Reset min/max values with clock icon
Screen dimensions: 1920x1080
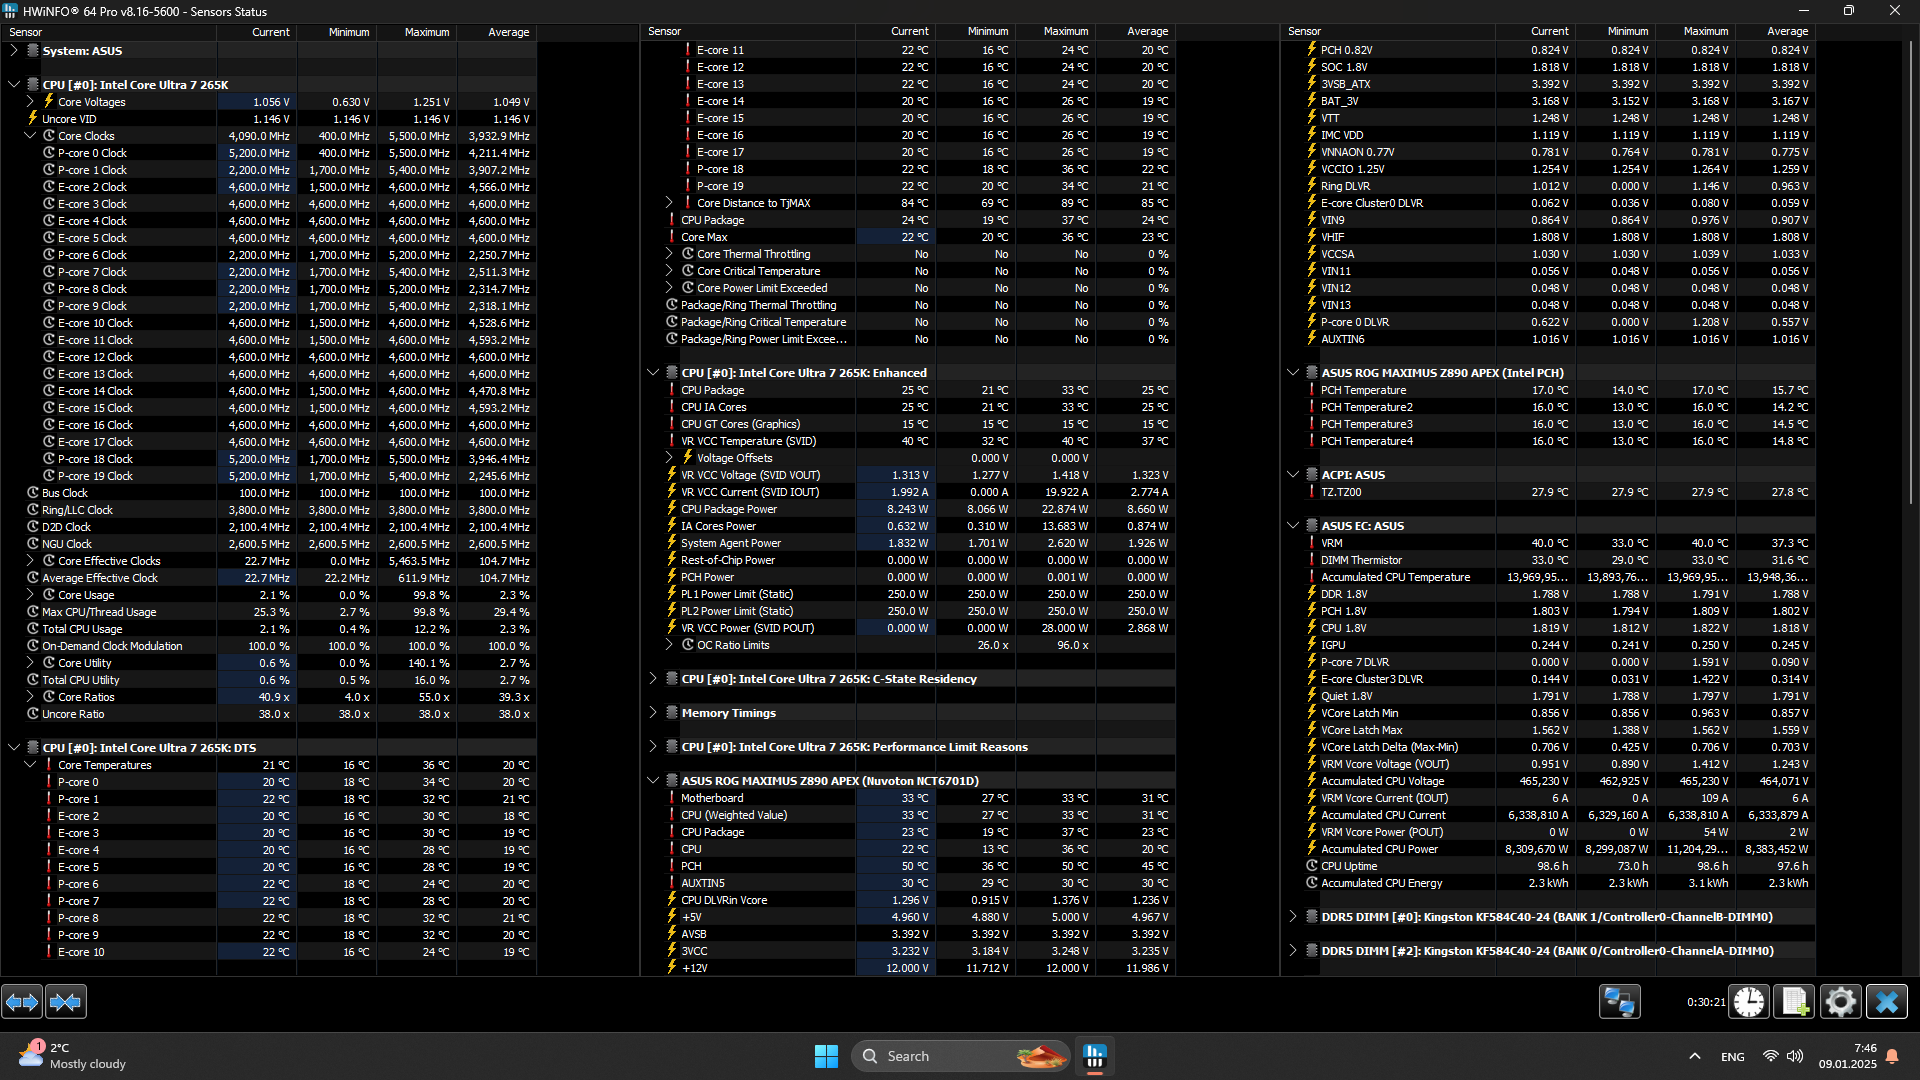click(1749, 1001)
